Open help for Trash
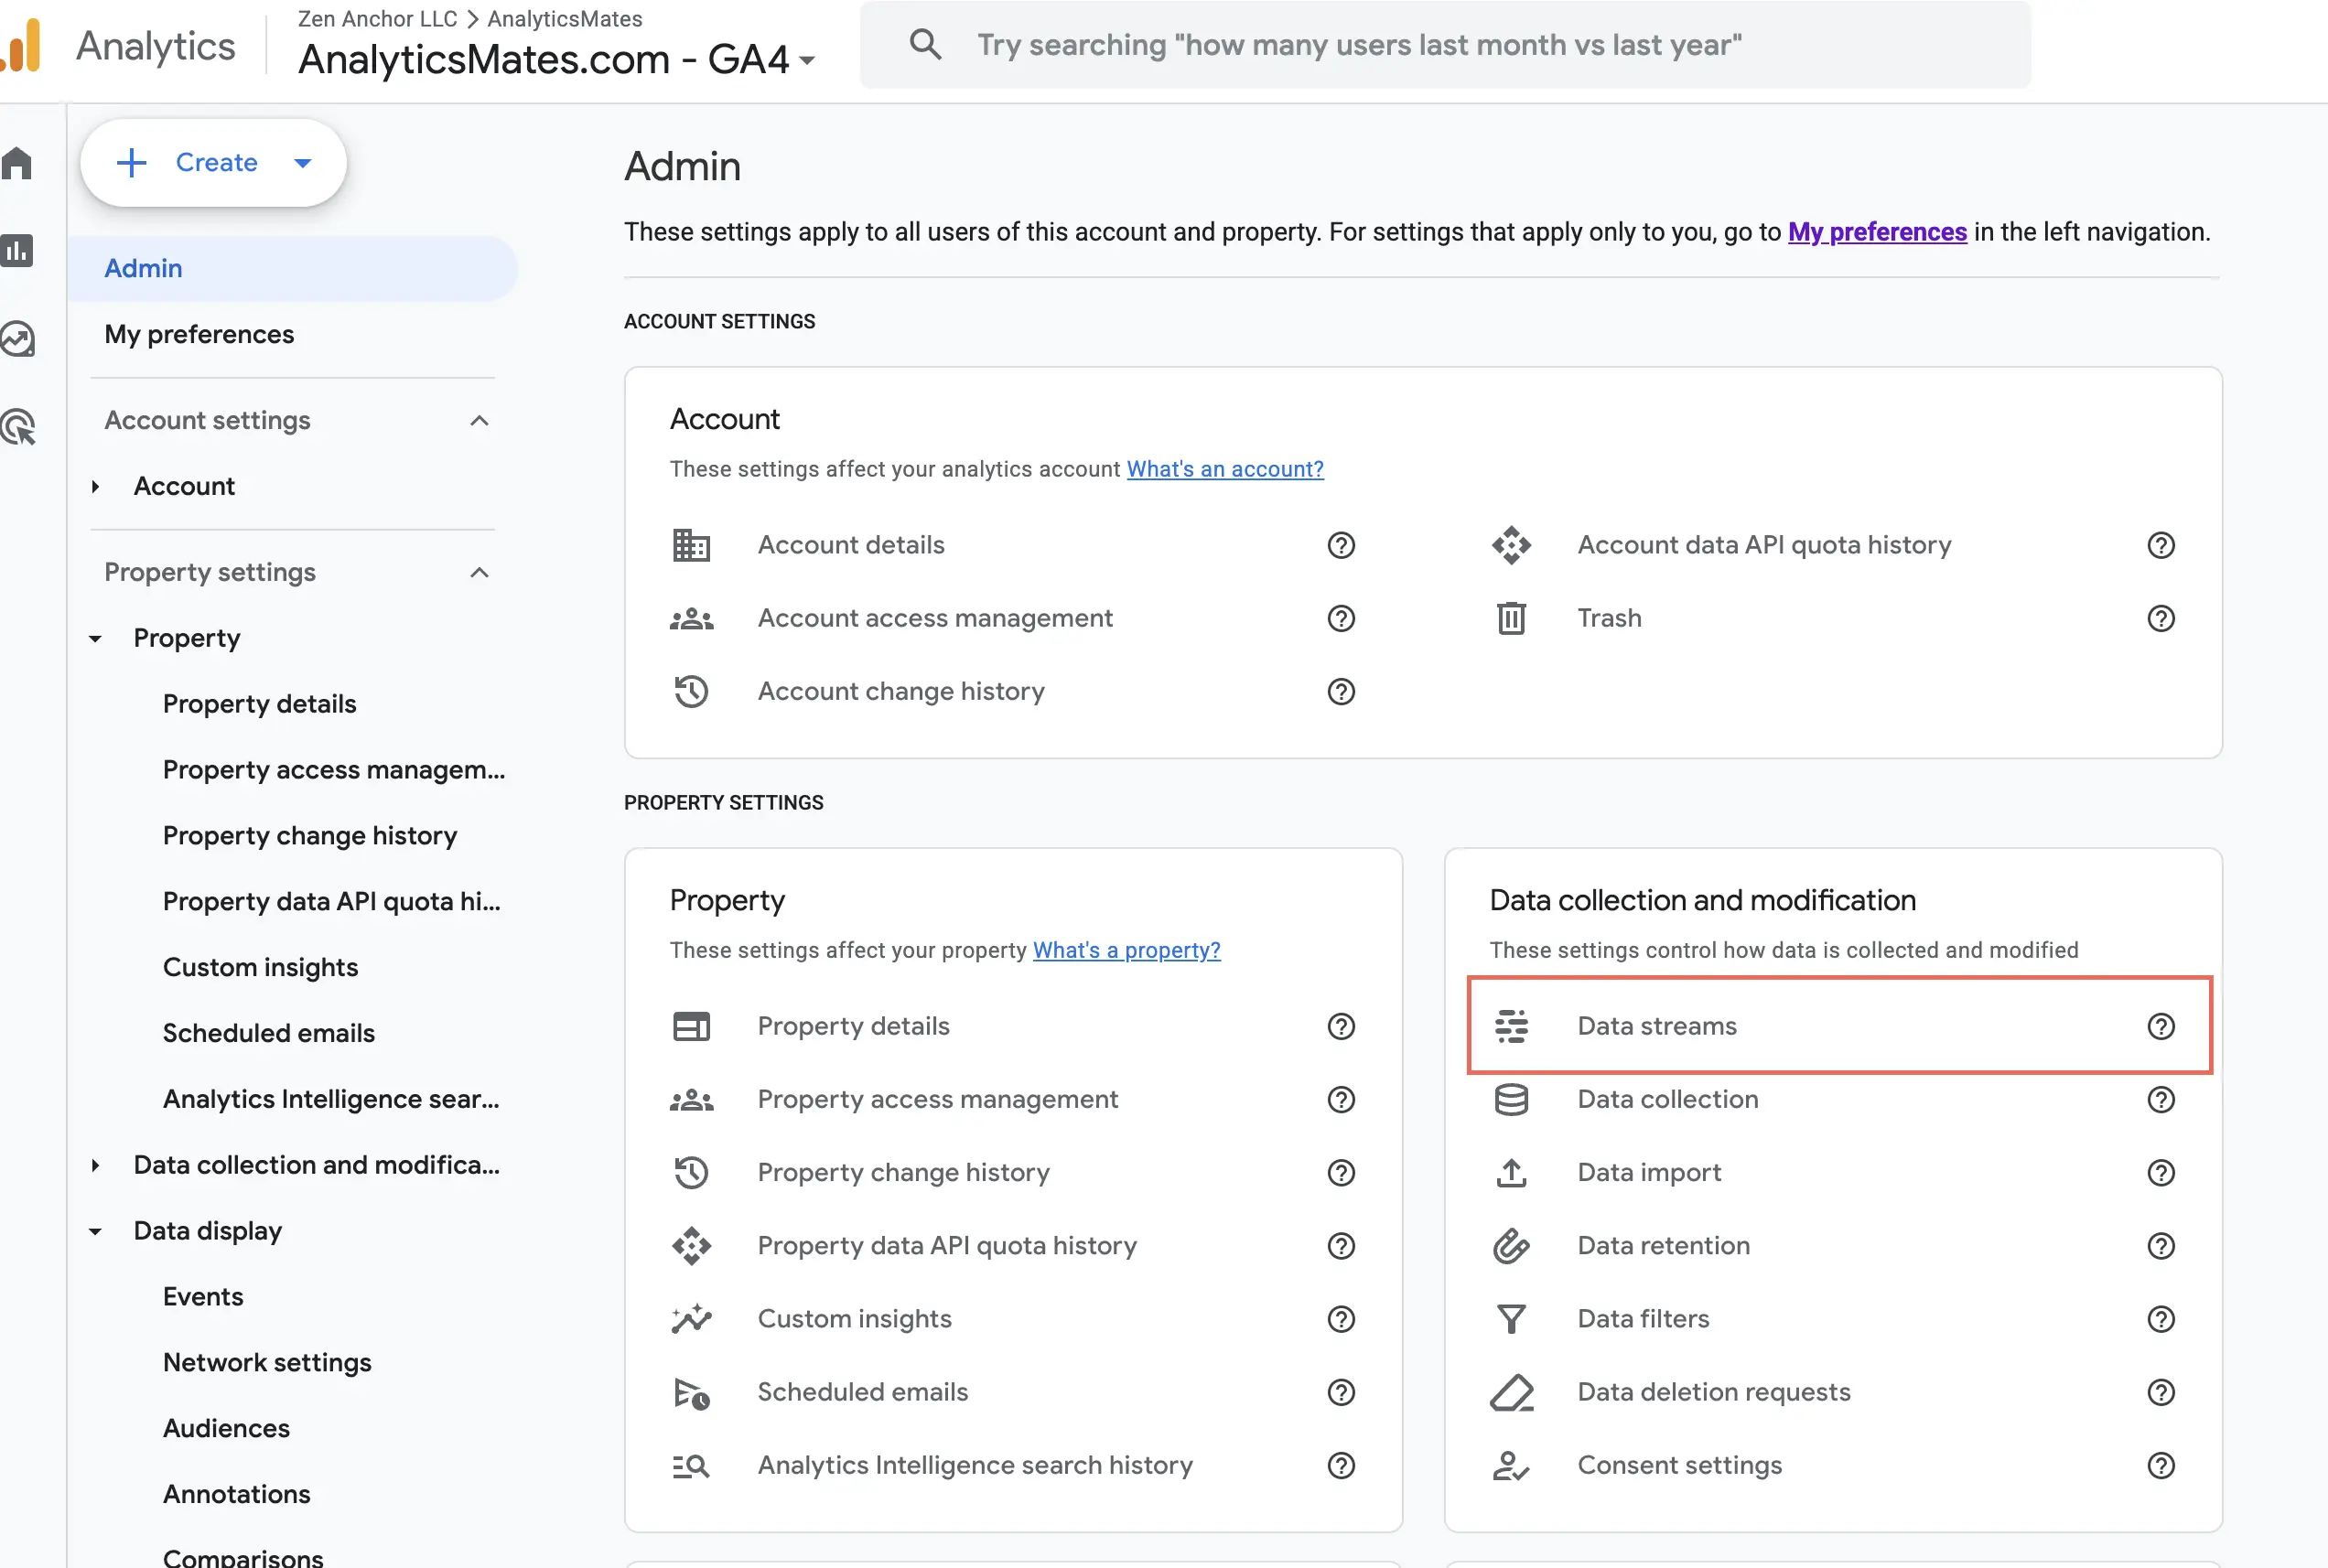 click(2161, 619)
